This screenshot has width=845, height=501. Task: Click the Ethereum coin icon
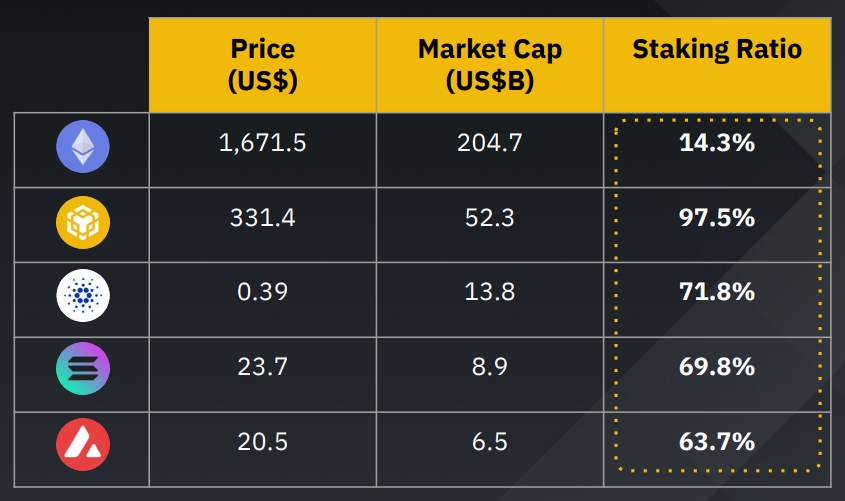coord(83,148)
